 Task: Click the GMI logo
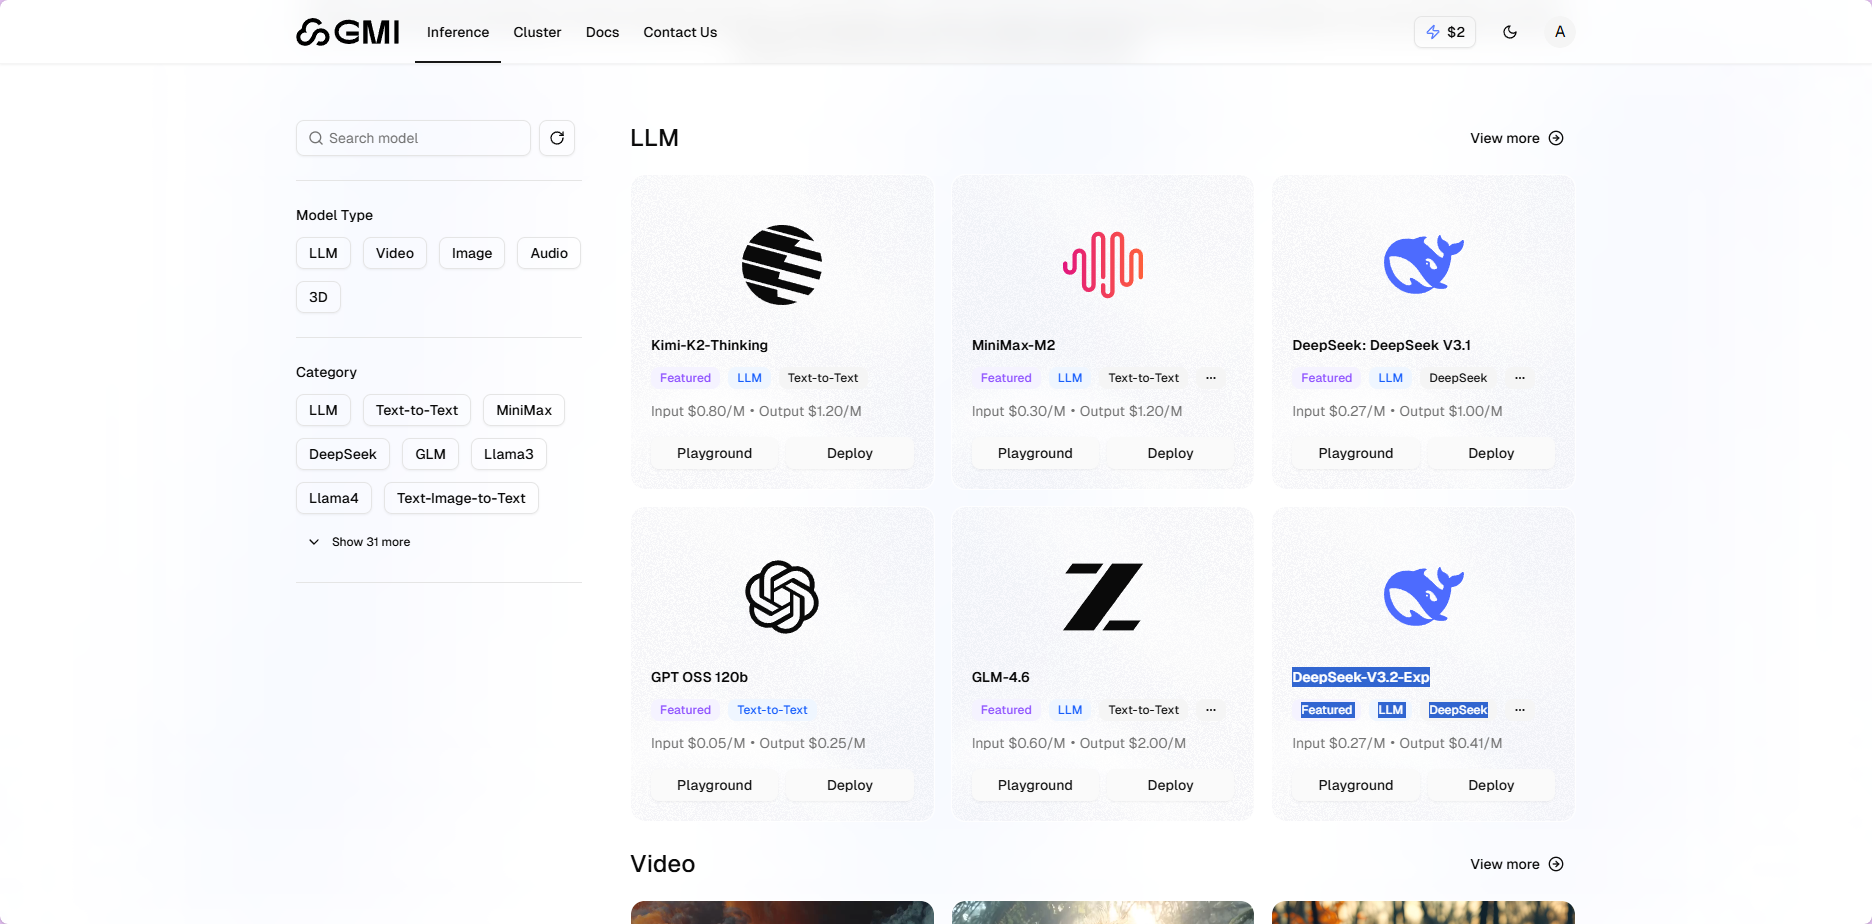click(x=347, y=32)
